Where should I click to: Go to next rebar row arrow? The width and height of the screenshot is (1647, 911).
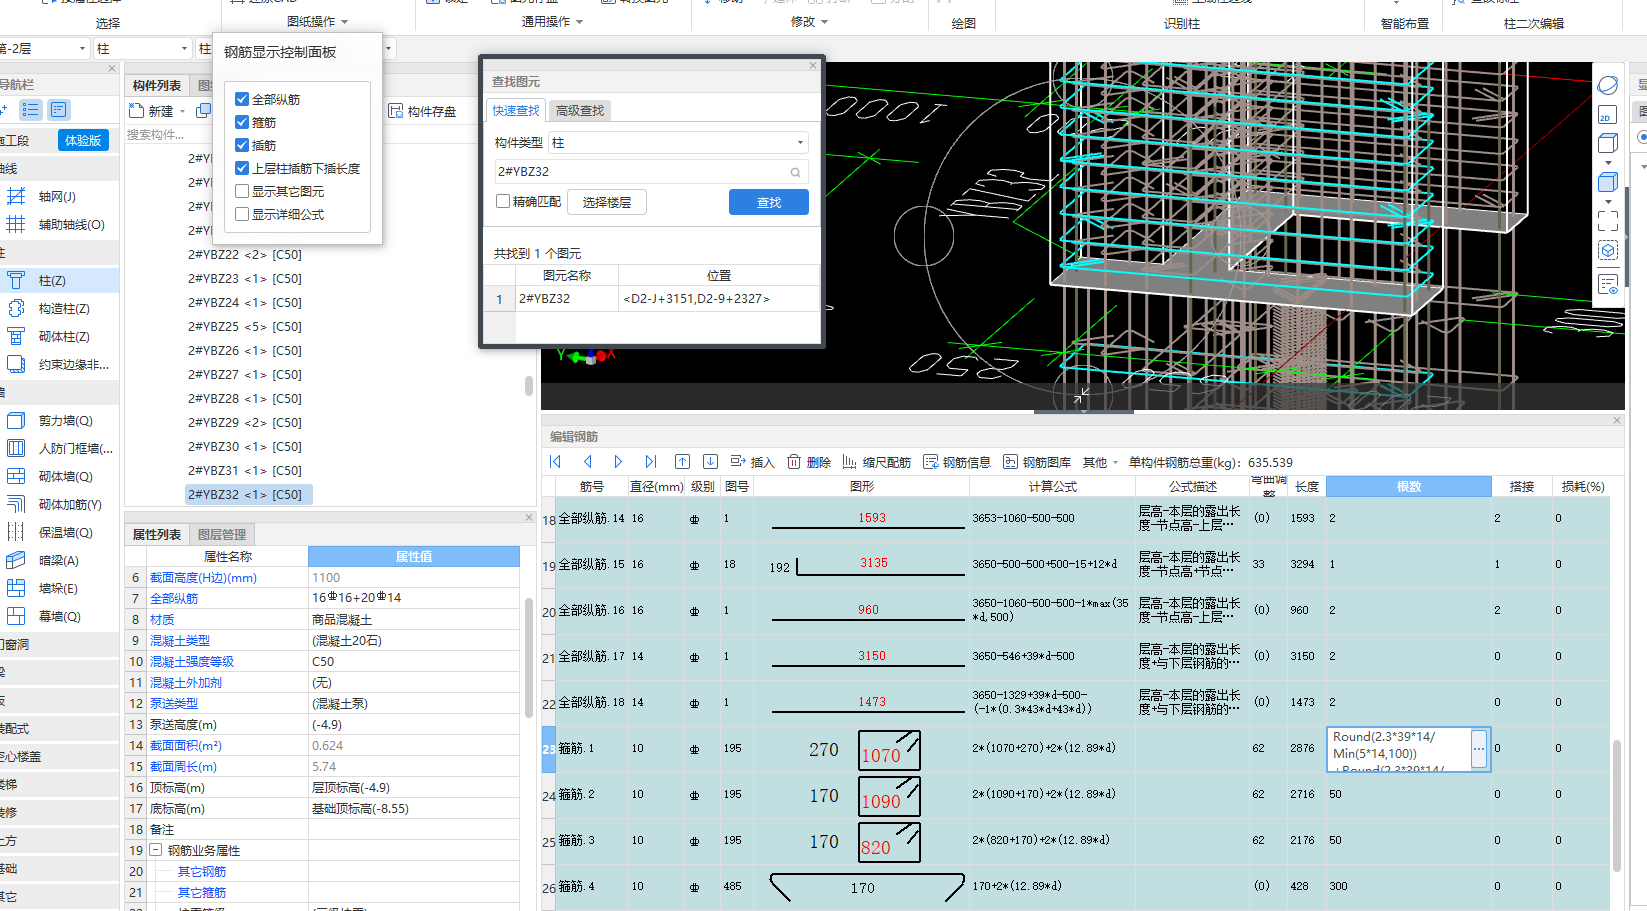coord(618,462)
